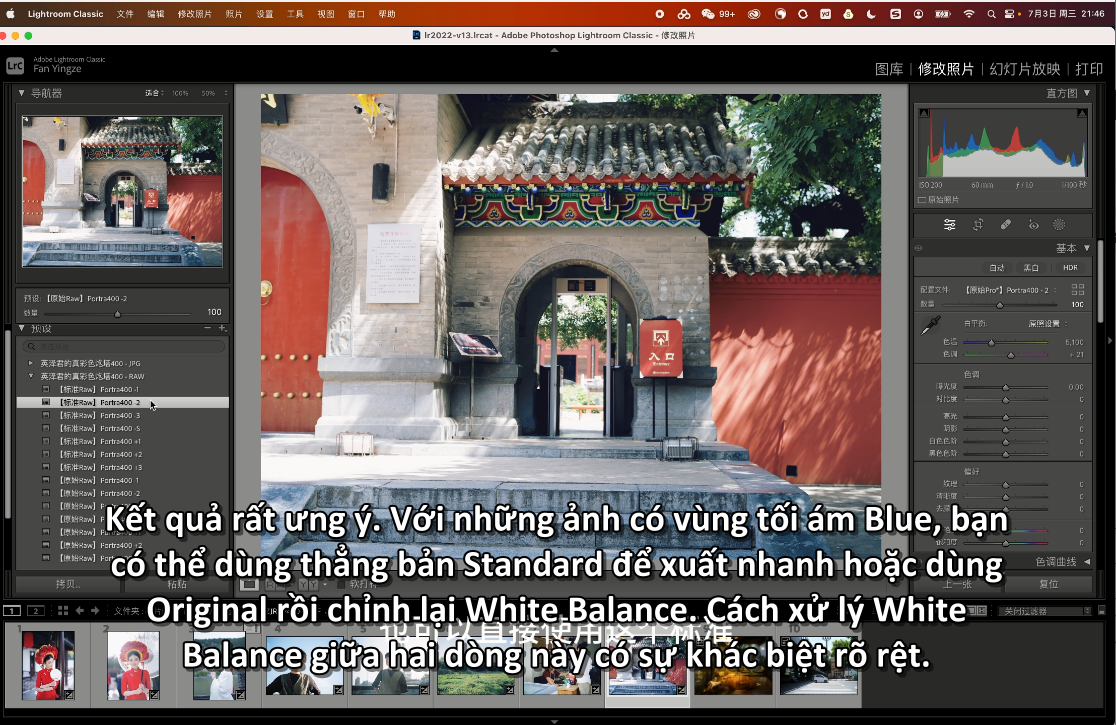The width and height of the screenshot is (1116, 725).
Task: Adjust the 色温 temperature slider handle
Action: click(992, 342)
